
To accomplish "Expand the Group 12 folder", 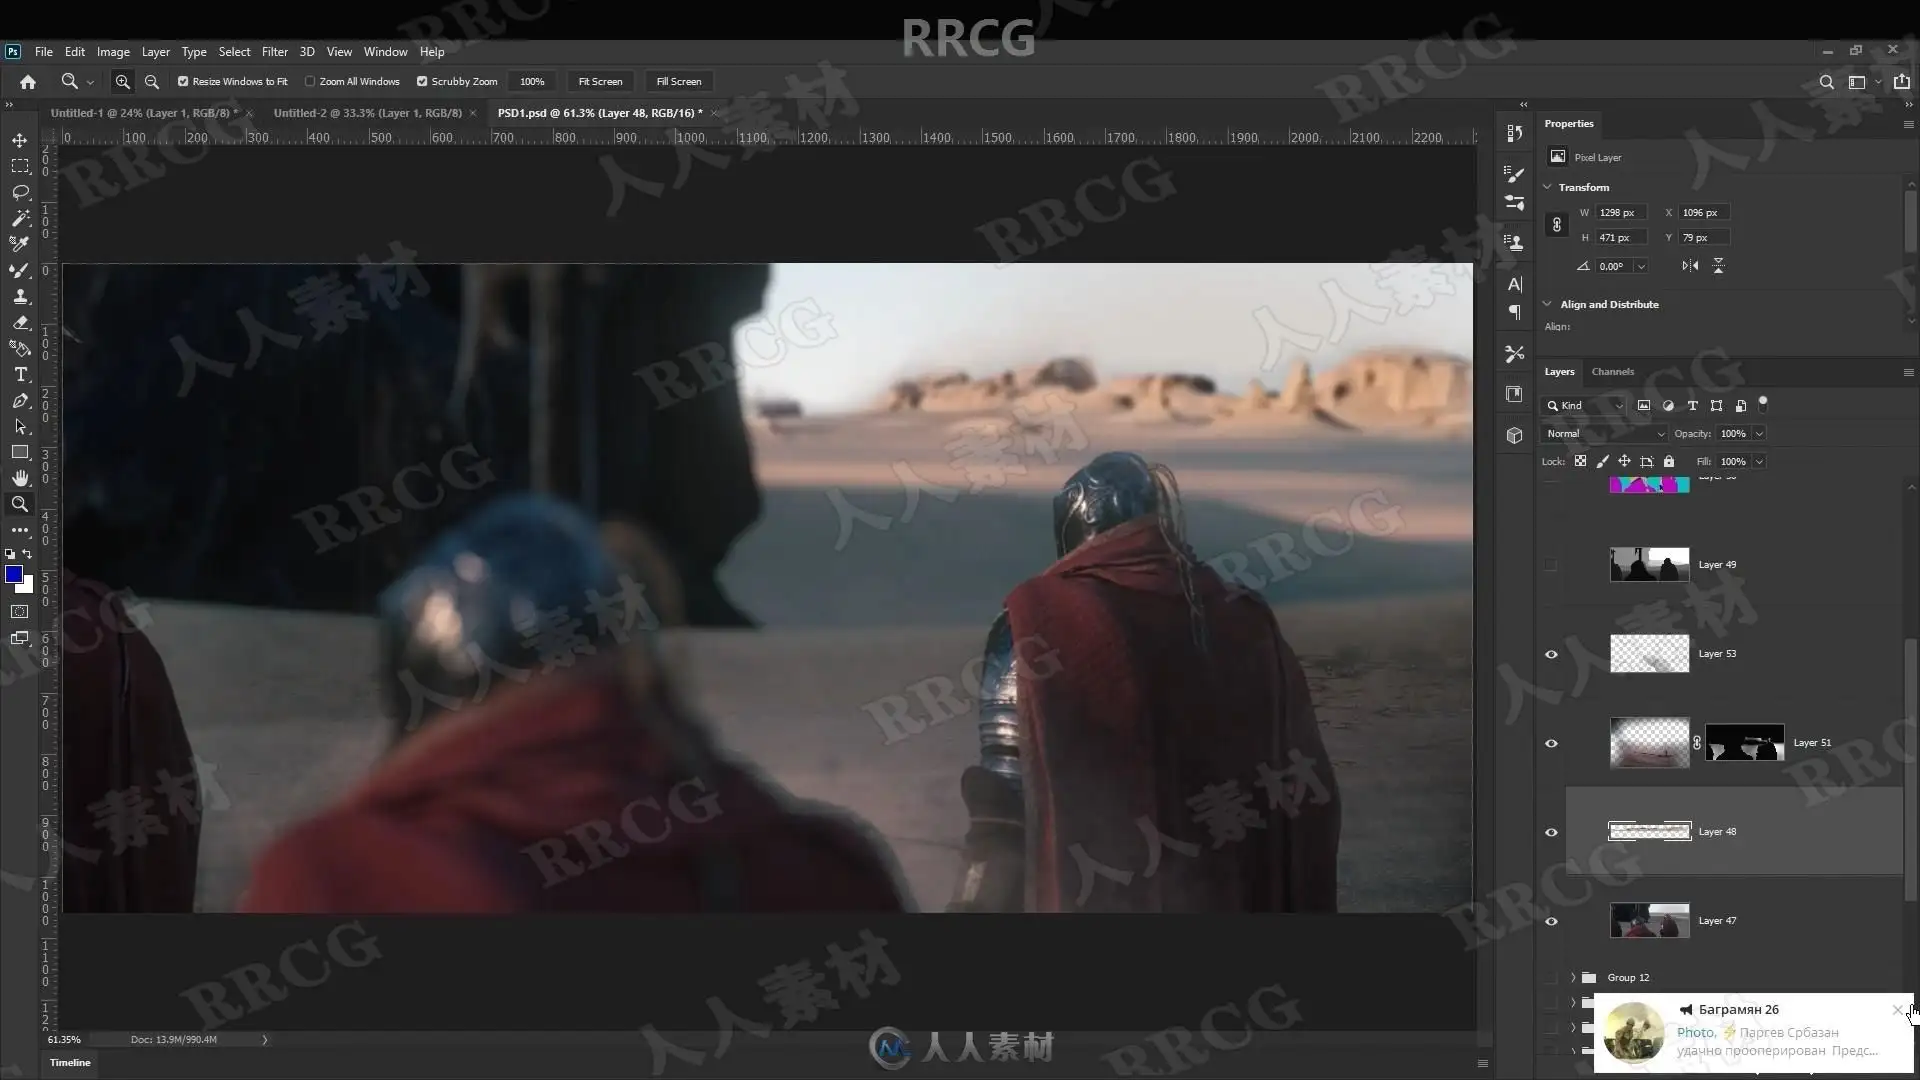I will coord(1573,977).
